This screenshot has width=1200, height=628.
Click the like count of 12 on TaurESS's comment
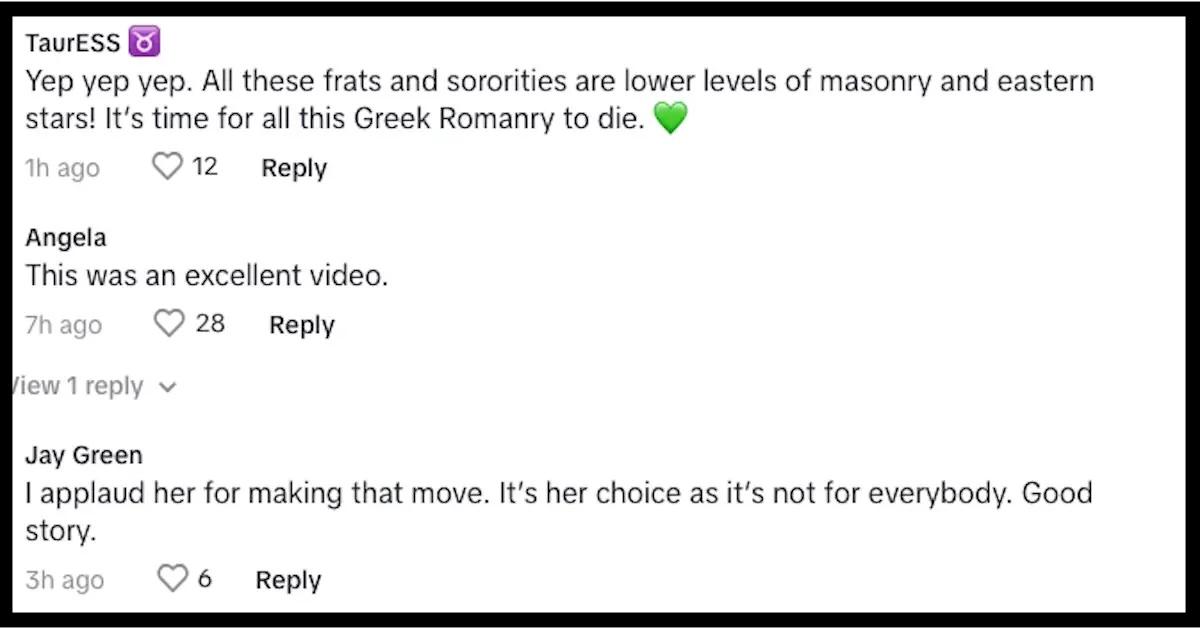point(206,167)
